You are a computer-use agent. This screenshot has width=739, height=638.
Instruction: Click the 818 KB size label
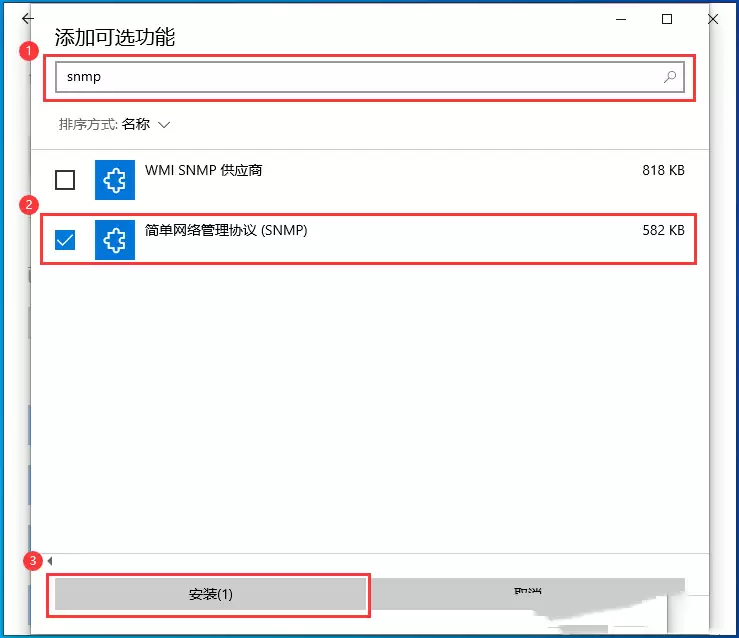point(663,170)
